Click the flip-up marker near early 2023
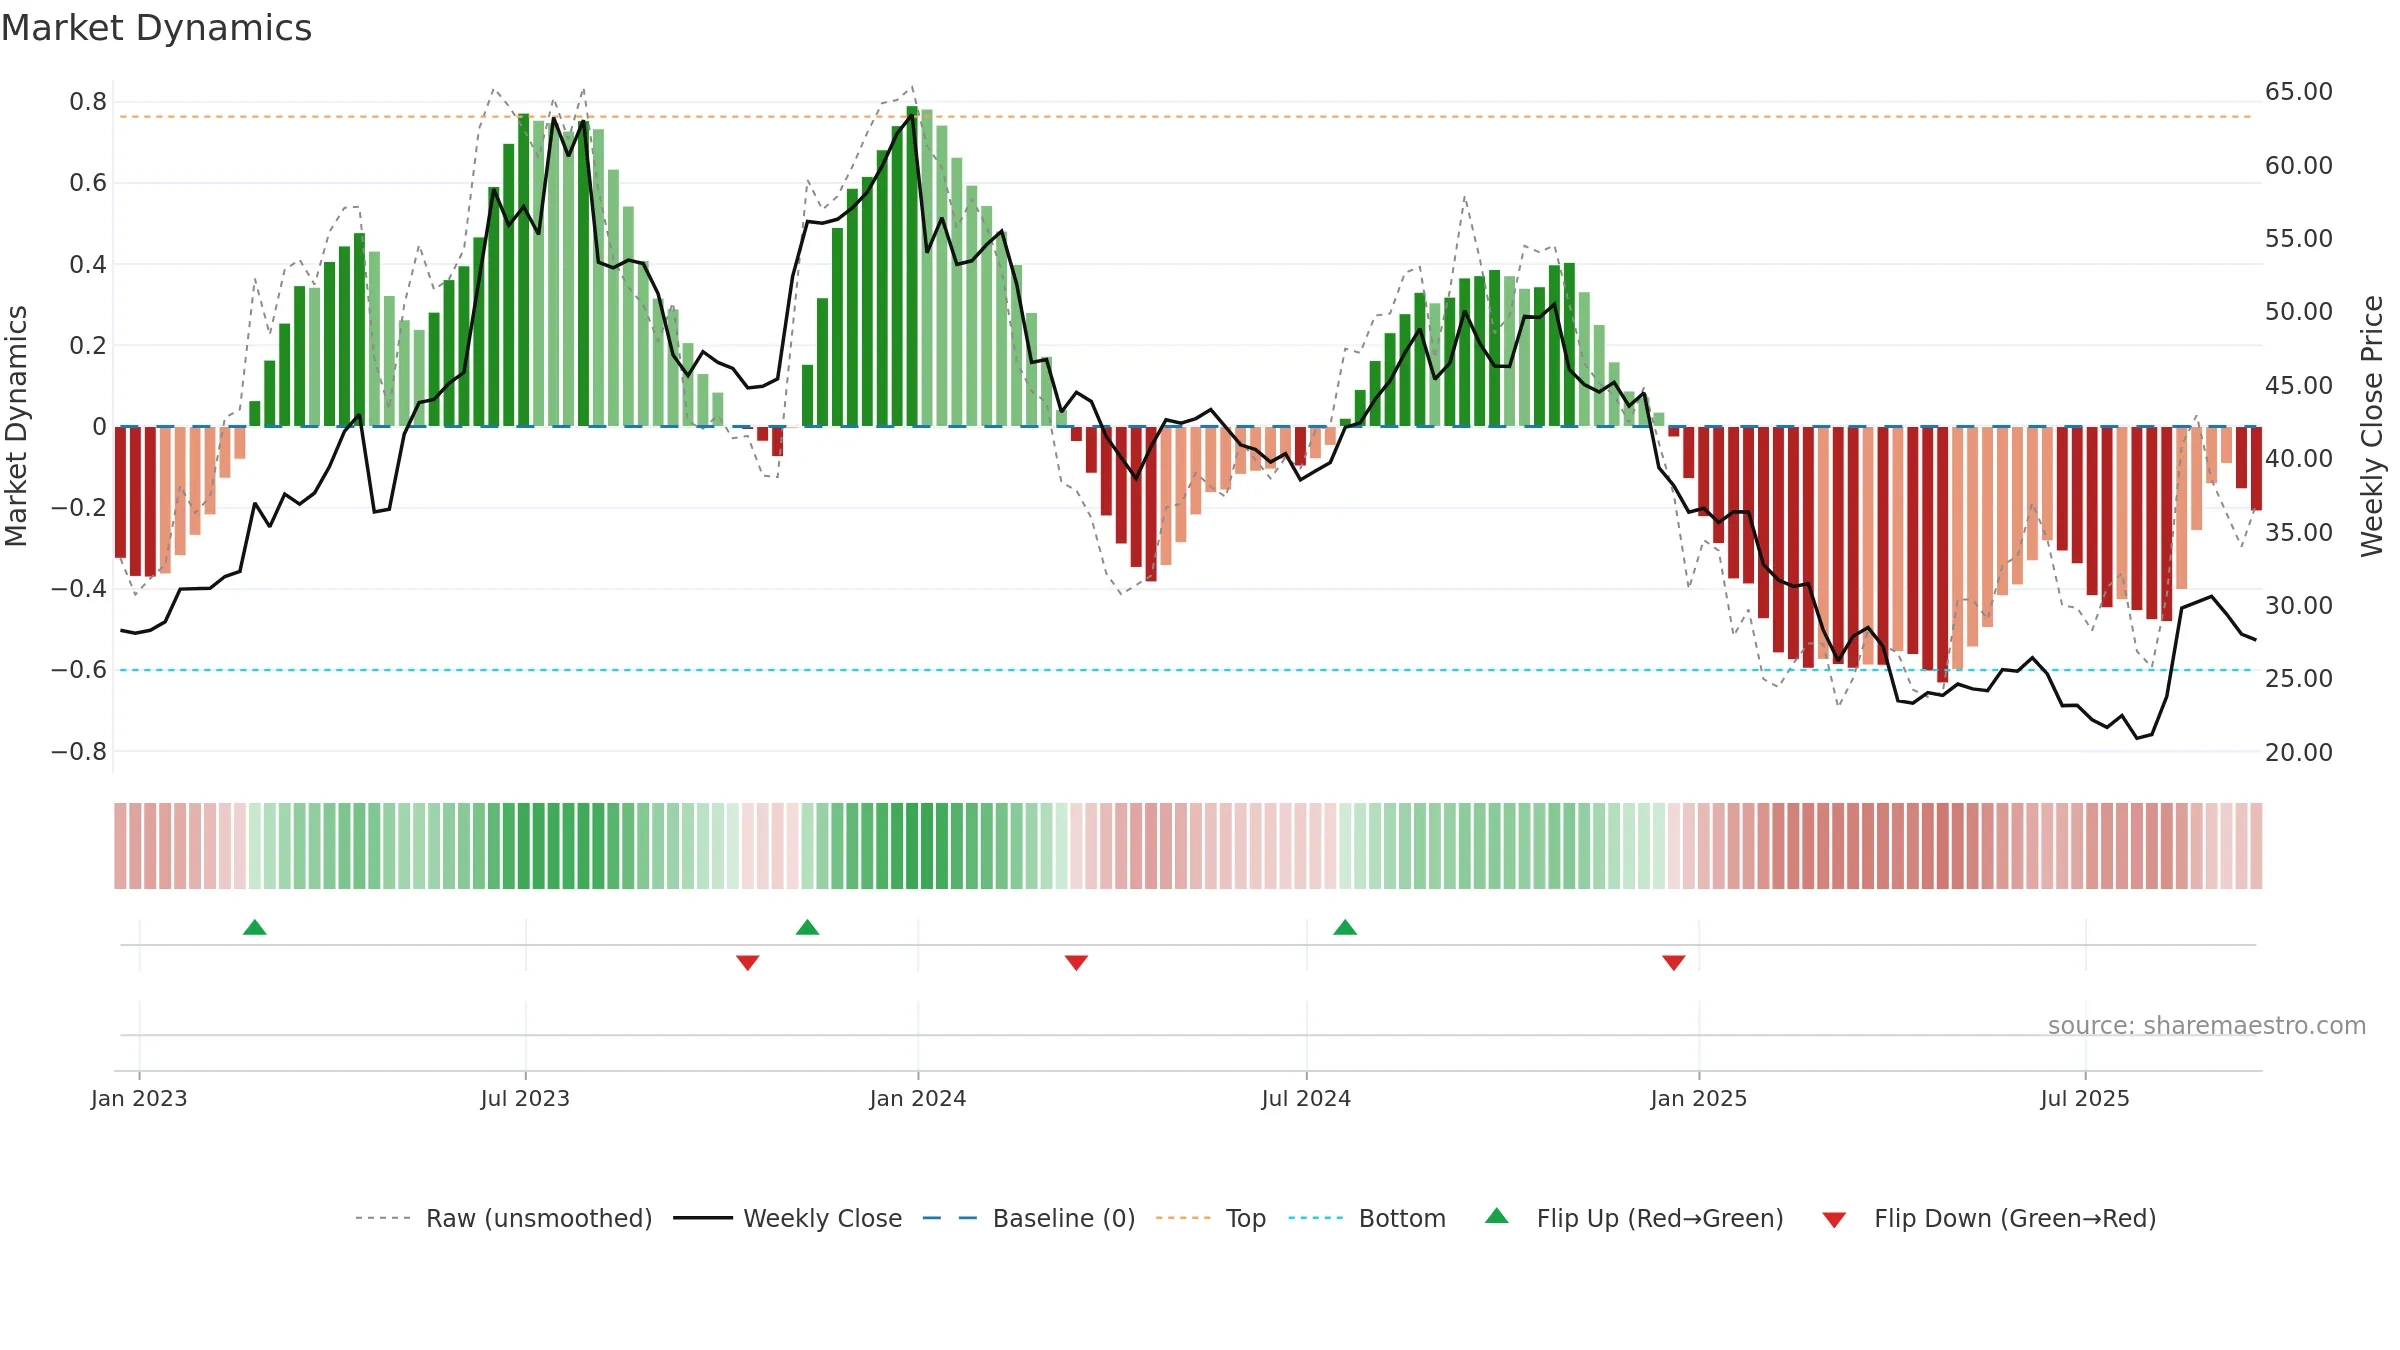 pyautogui.click(x=255, y=927)
